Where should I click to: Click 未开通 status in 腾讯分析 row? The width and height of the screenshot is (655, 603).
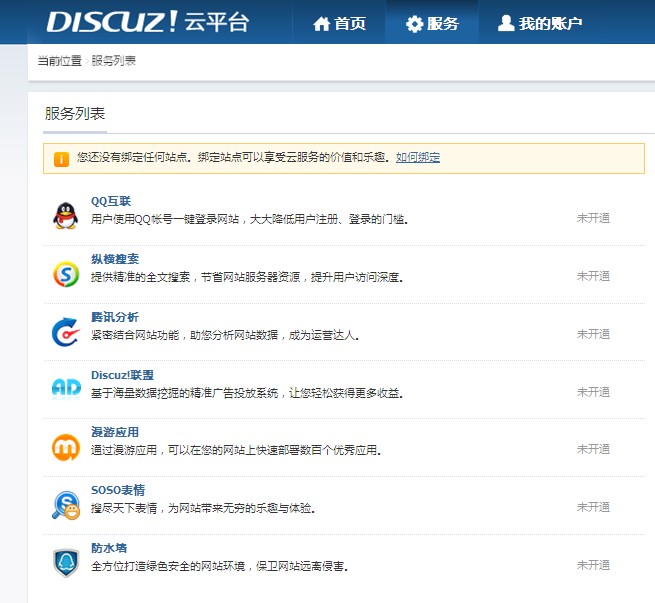pos(593,334)
